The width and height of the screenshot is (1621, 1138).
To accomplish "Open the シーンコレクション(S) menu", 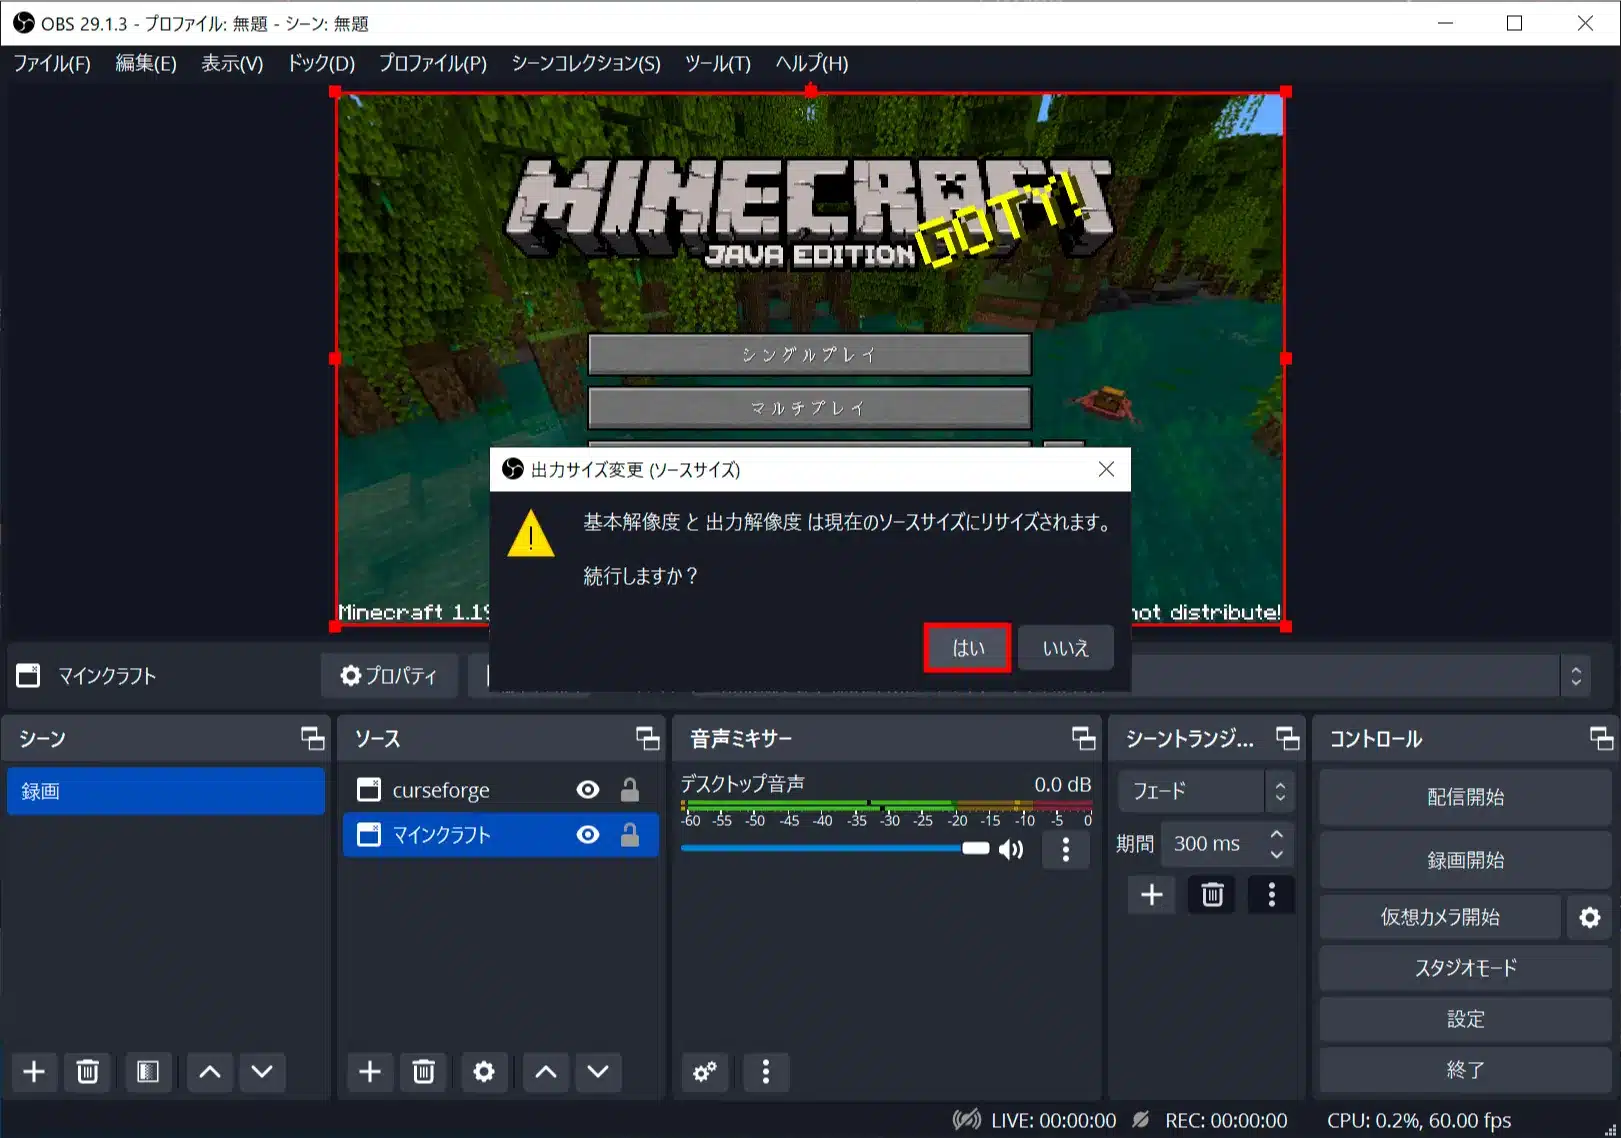I will 586,63.
